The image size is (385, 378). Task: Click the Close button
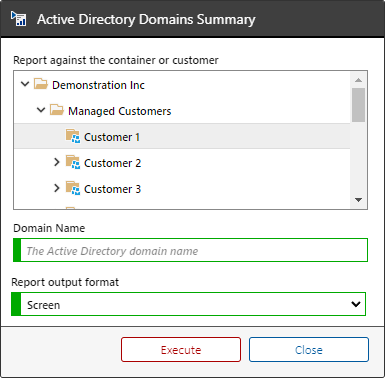[309, 350]
